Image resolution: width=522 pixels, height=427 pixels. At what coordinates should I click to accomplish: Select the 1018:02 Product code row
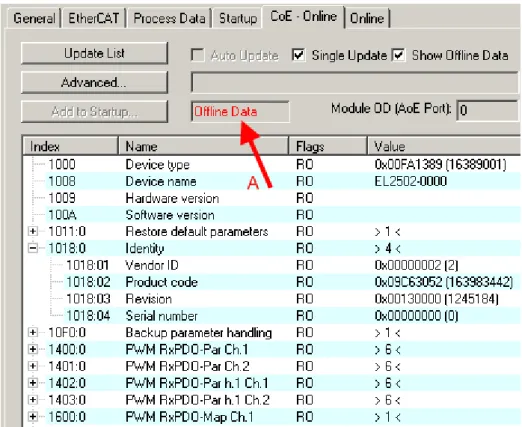click(x=272, y=282)
